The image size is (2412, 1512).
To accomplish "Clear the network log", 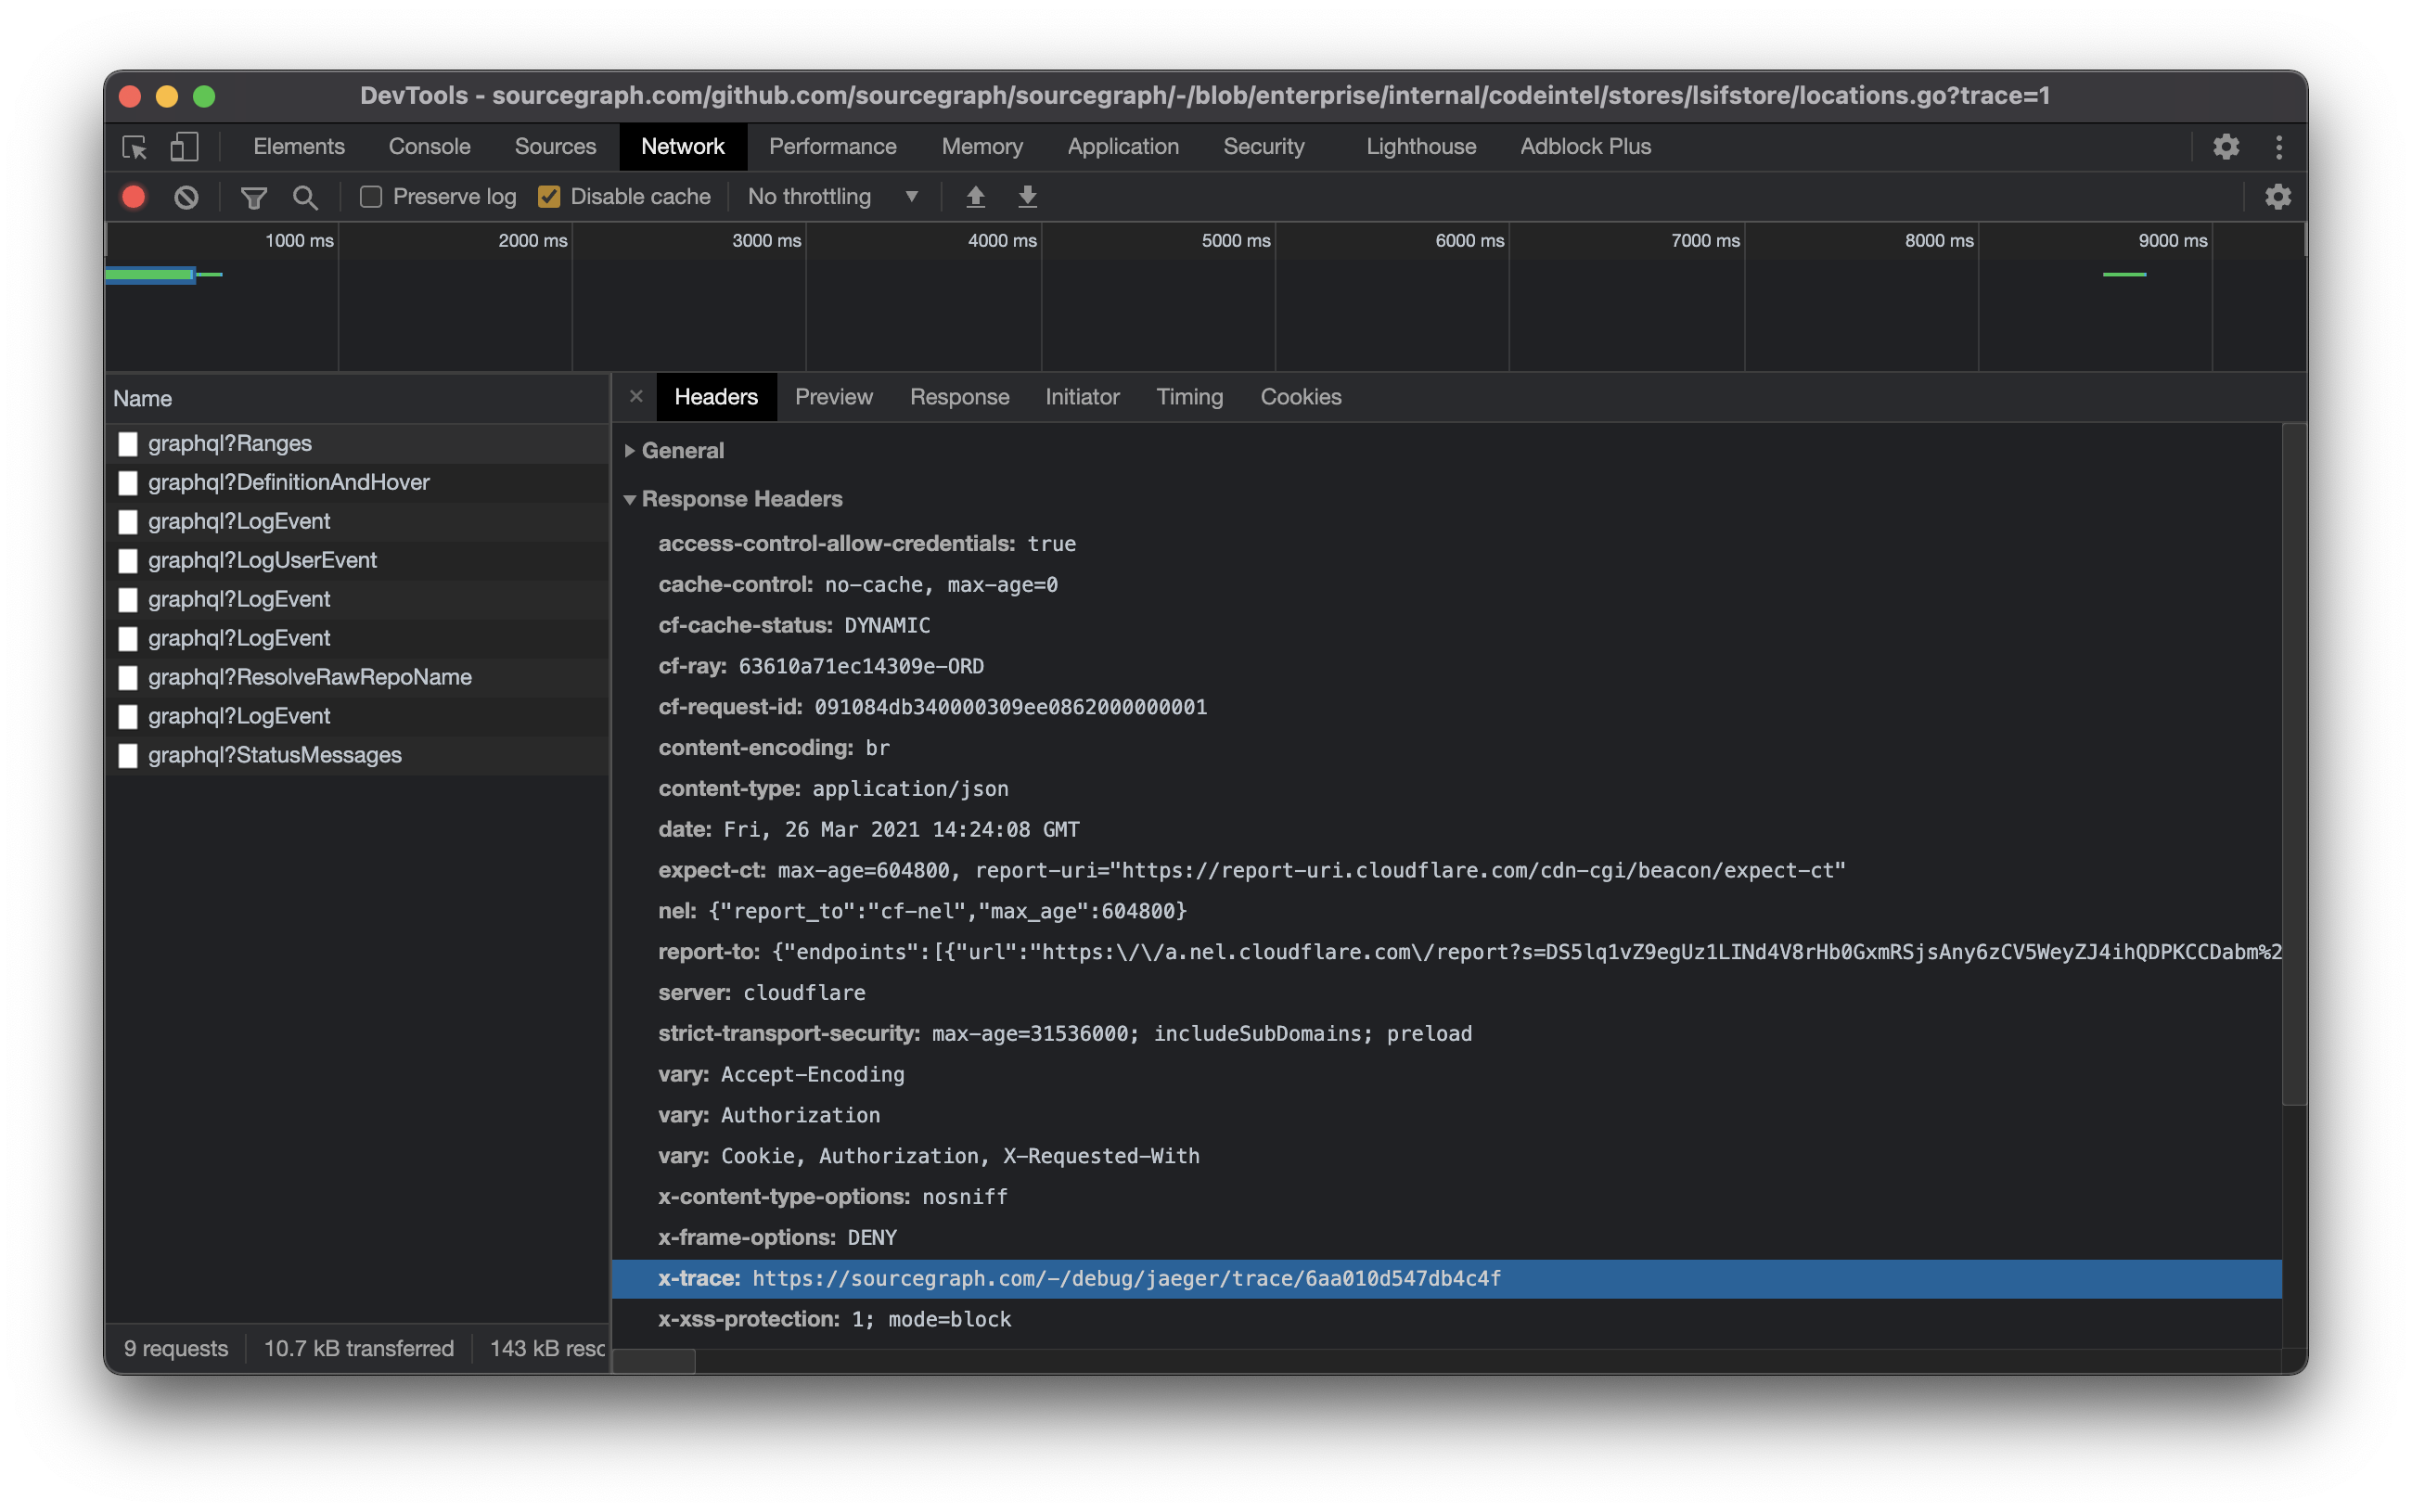I will 186,197.
